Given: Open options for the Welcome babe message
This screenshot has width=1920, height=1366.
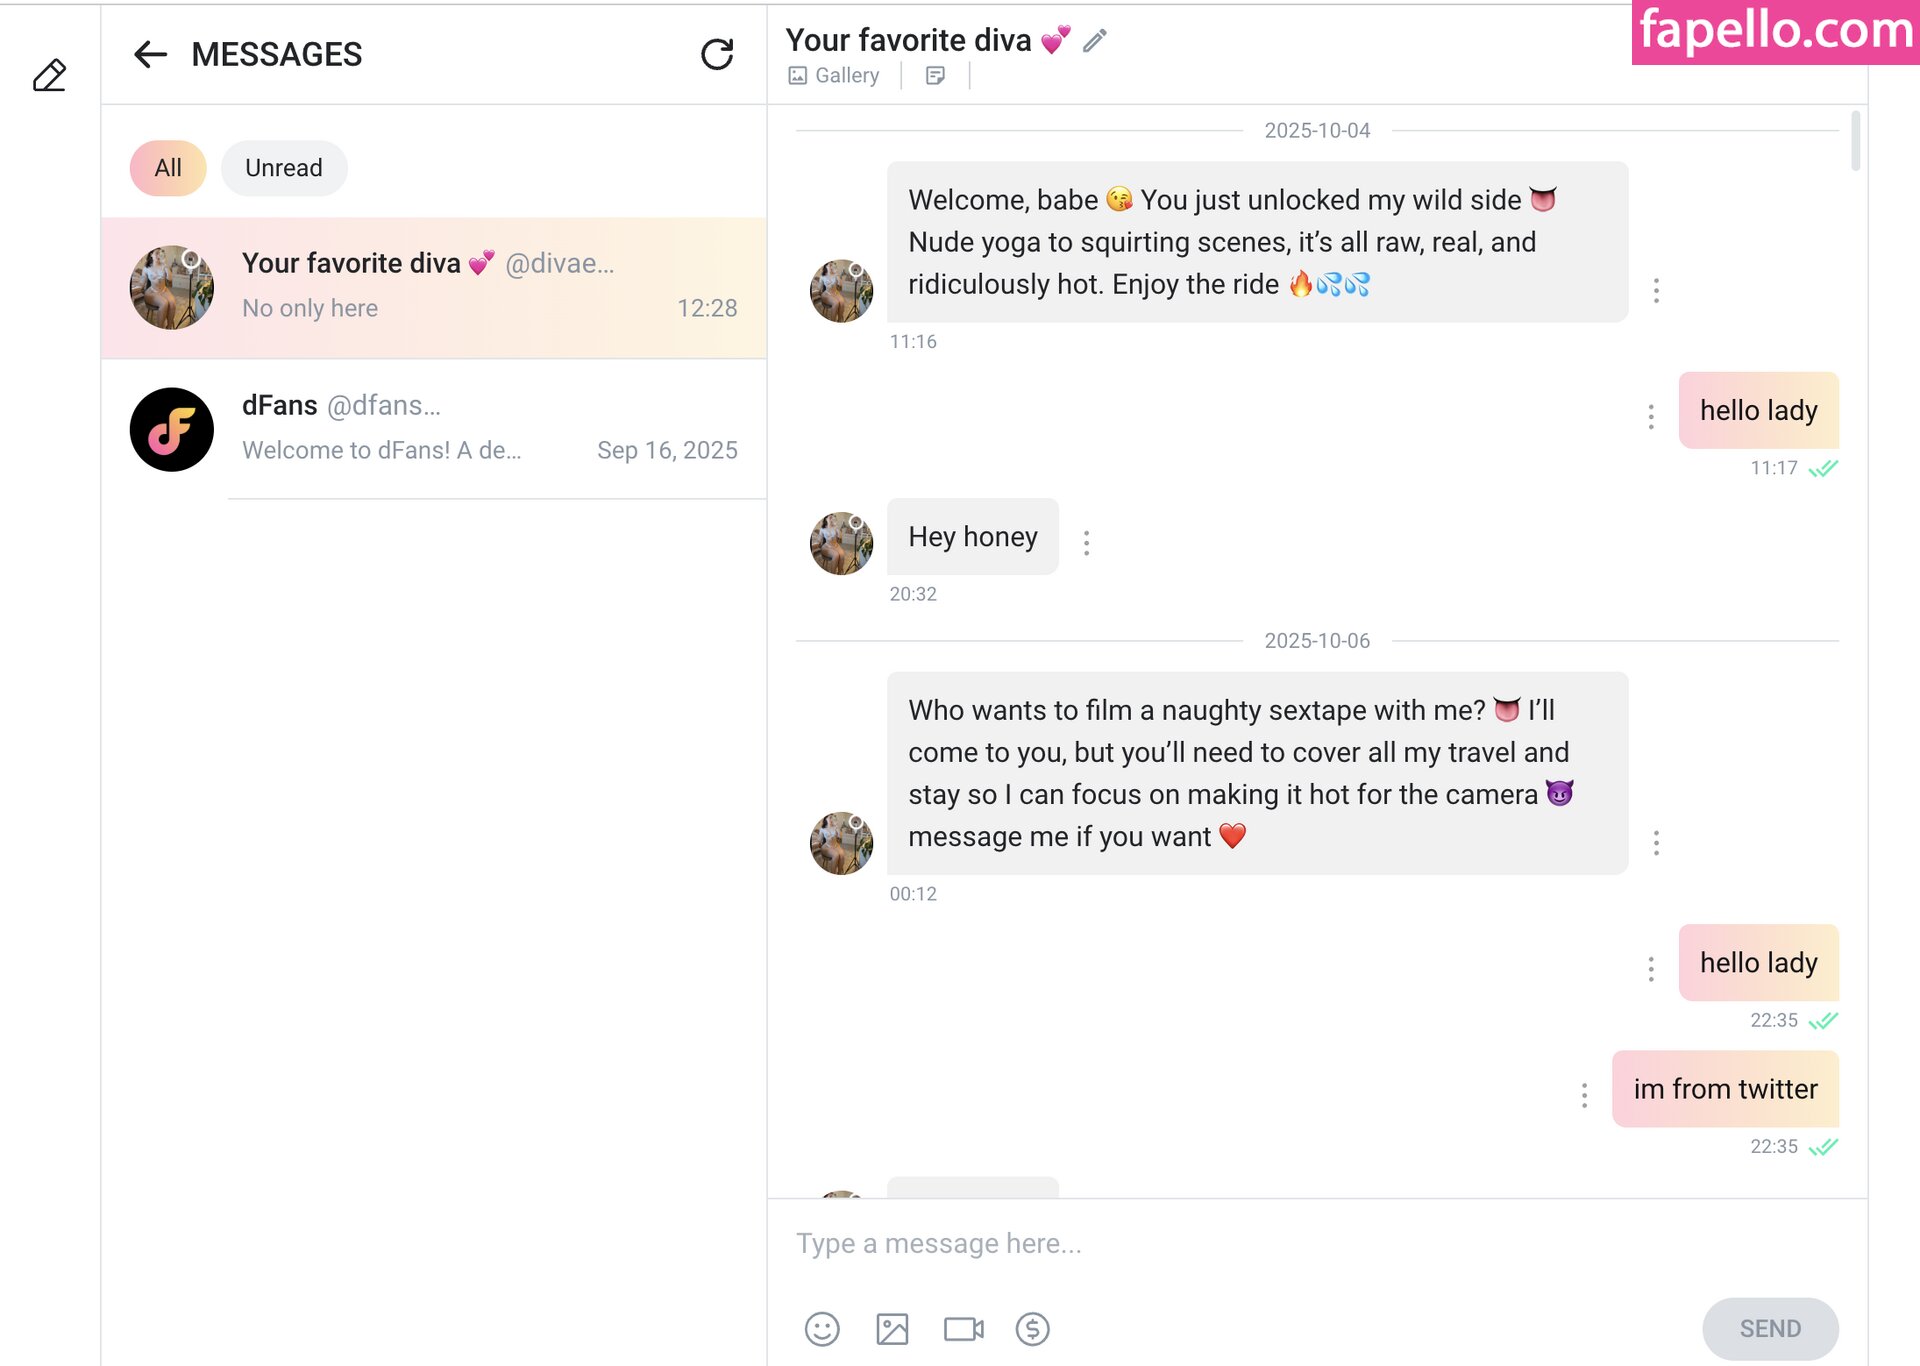Looking at the screenshot, I should pyautogui.click(x=1656, y=290).
